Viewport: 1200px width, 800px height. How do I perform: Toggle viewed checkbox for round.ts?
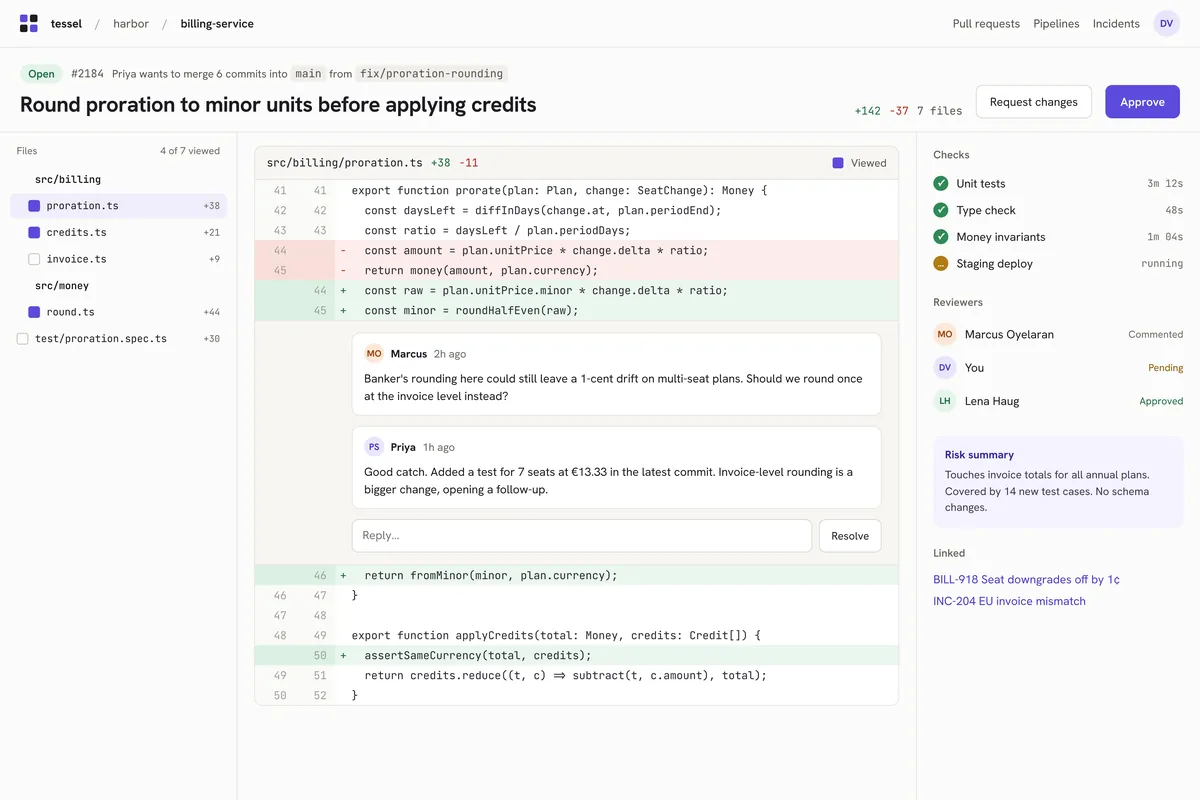[34, 312]
